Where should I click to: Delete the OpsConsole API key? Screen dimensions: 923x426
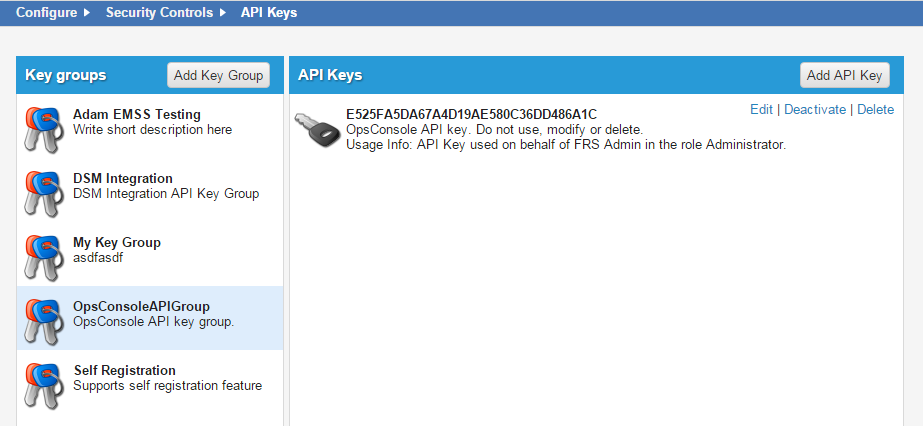click(875, 109)
